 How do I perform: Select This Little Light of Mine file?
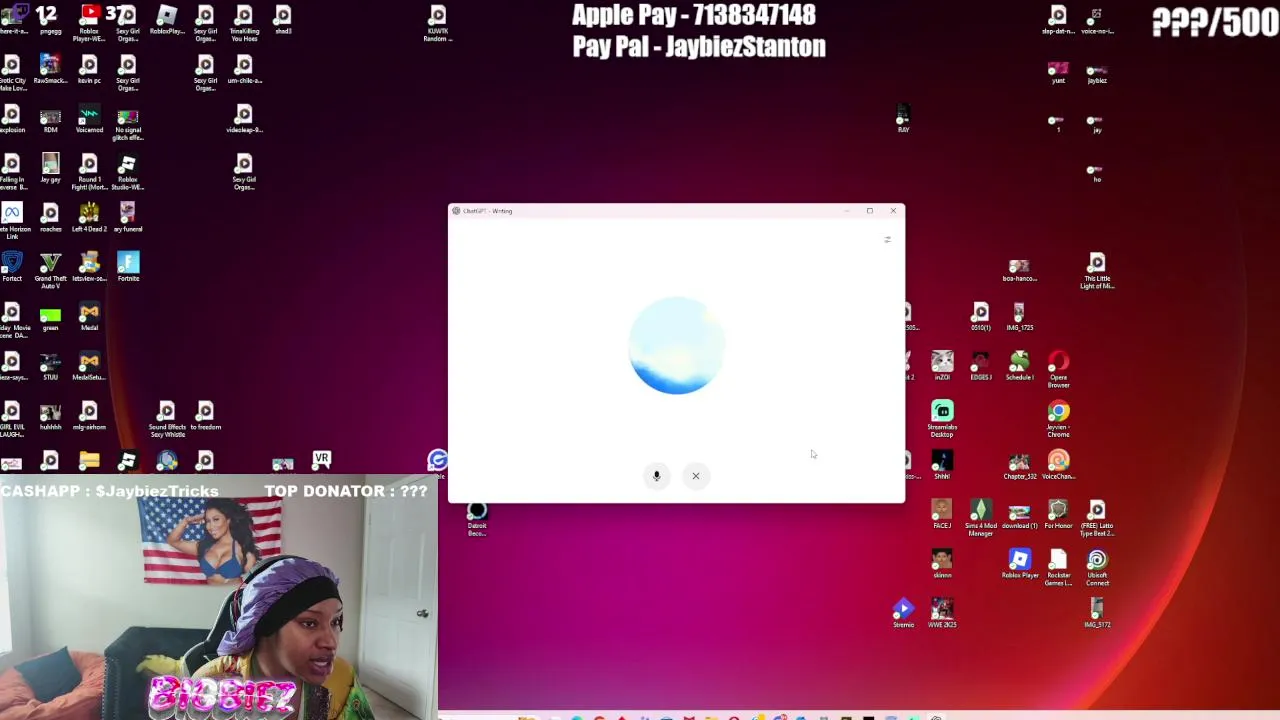pos(1097,270)
